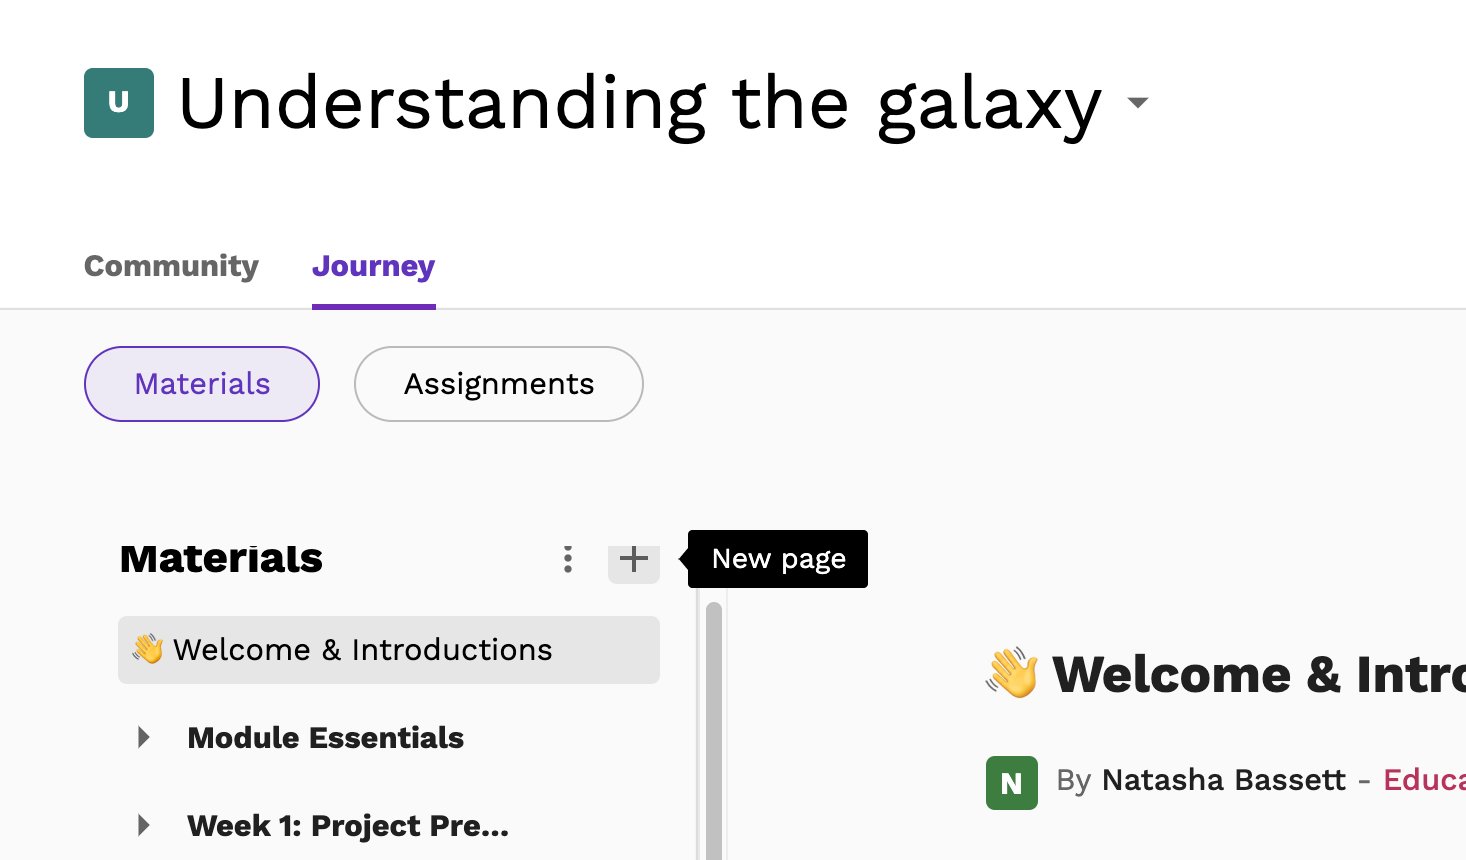This screenshot has width=1466, height=860.
Task: Click waving hand emoji in sidebar item
Action: [x=148, y=649]
